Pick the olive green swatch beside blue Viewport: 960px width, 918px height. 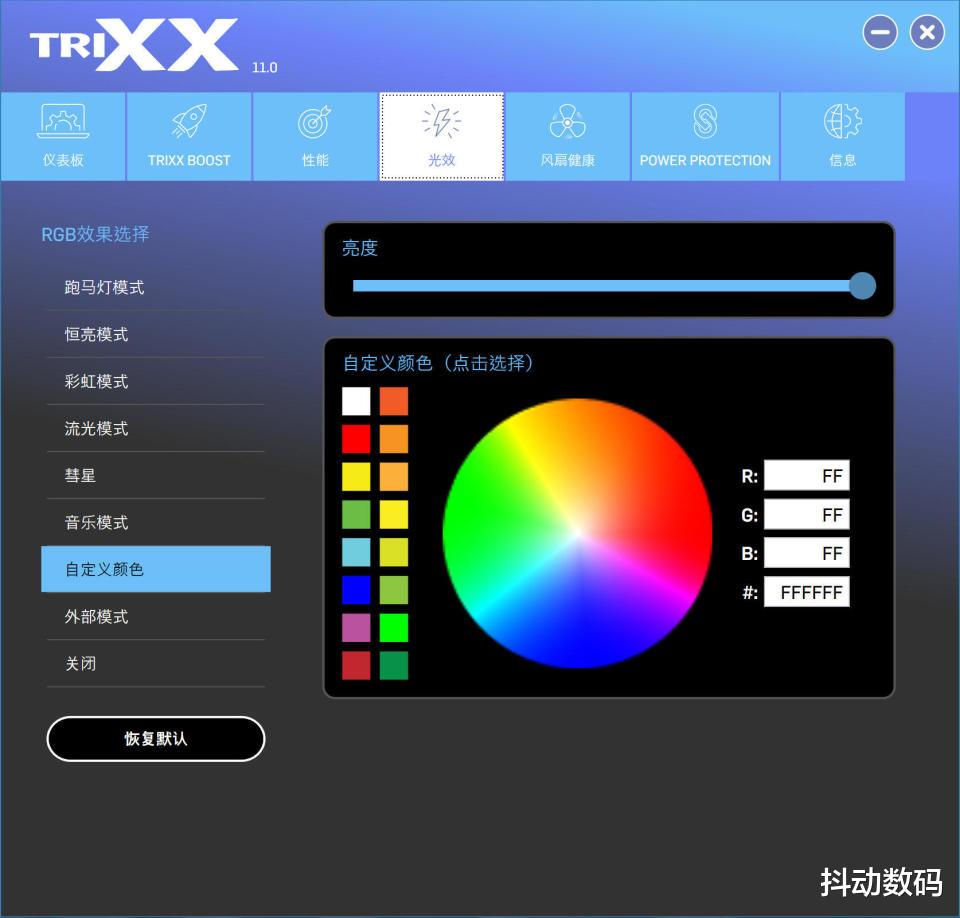click(394, 590)
